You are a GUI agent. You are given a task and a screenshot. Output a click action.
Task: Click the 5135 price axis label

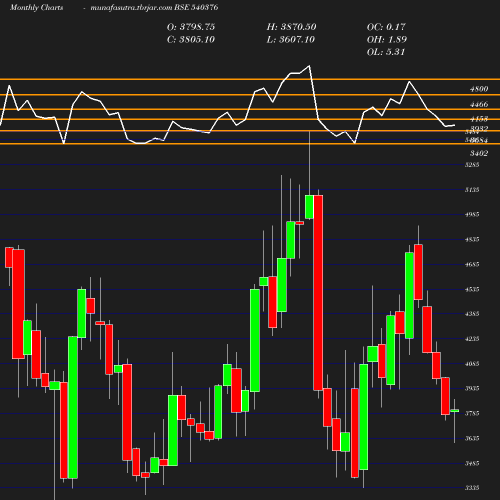472,190
